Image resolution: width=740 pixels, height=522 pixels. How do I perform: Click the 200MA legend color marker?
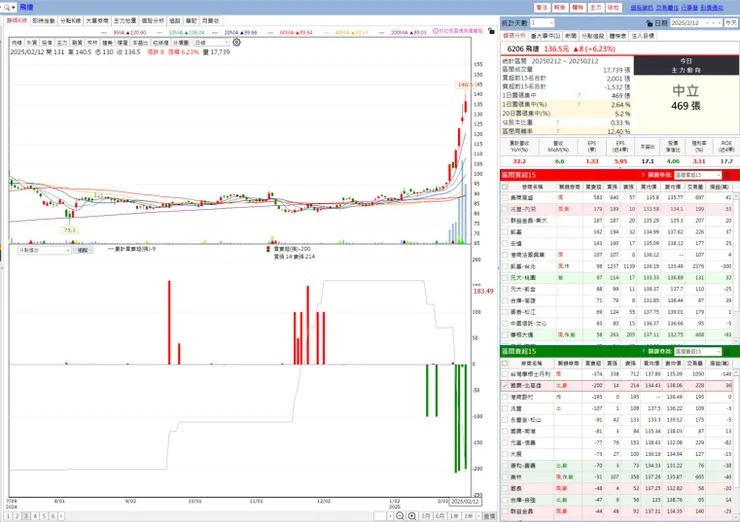[x=383, y=33]
